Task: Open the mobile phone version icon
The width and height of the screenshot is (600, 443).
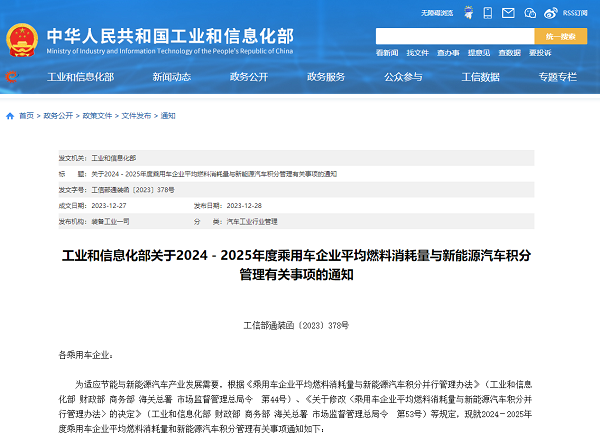Action: point(488,13)
